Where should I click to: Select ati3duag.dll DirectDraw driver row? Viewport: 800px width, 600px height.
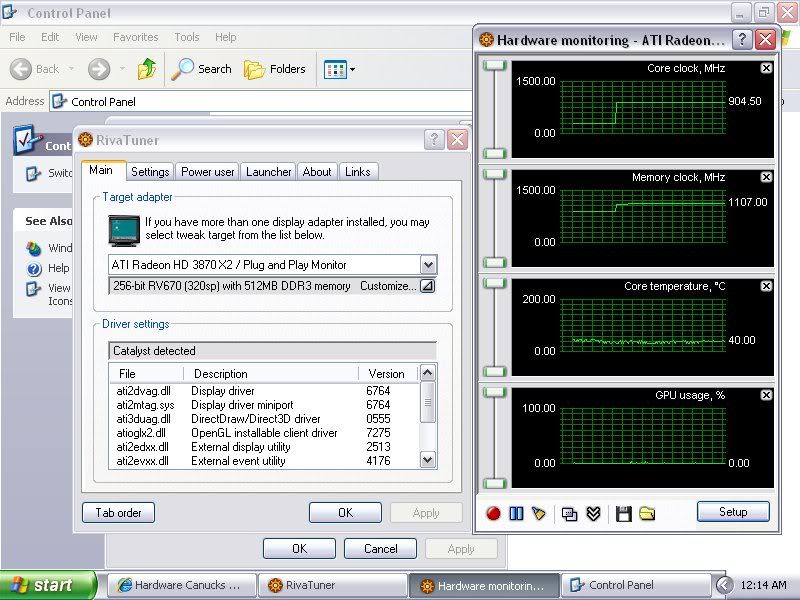264,419
